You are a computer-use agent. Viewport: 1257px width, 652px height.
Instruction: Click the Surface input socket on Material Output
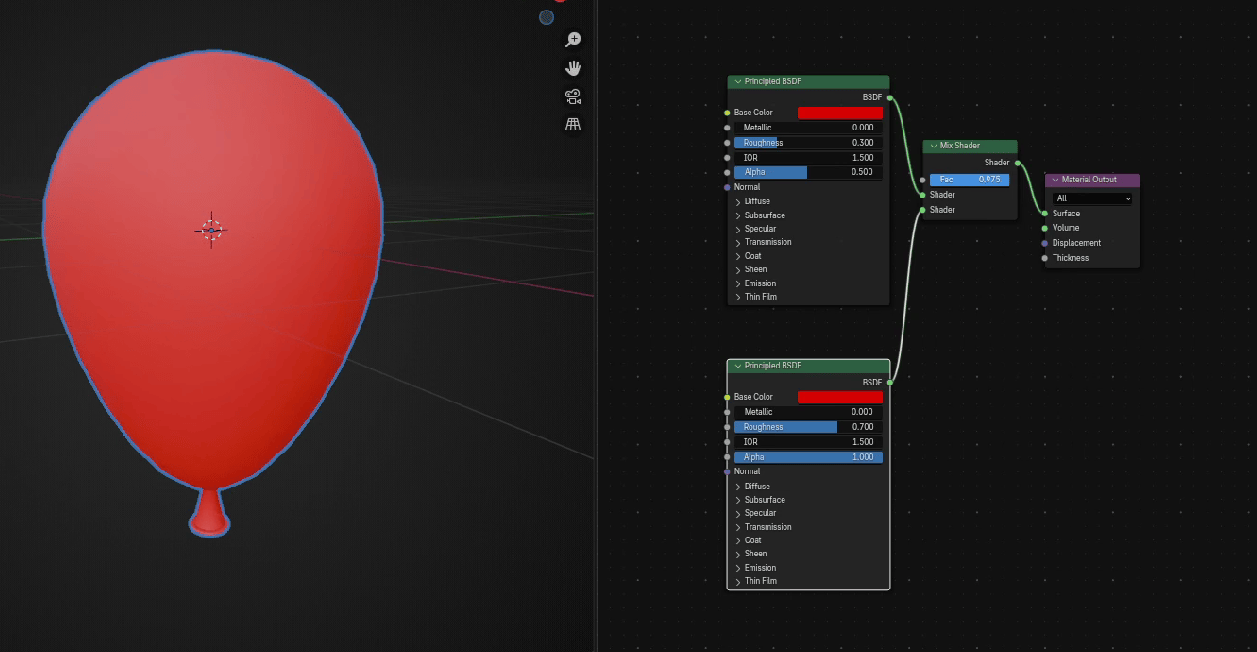tap(1045, 213)
